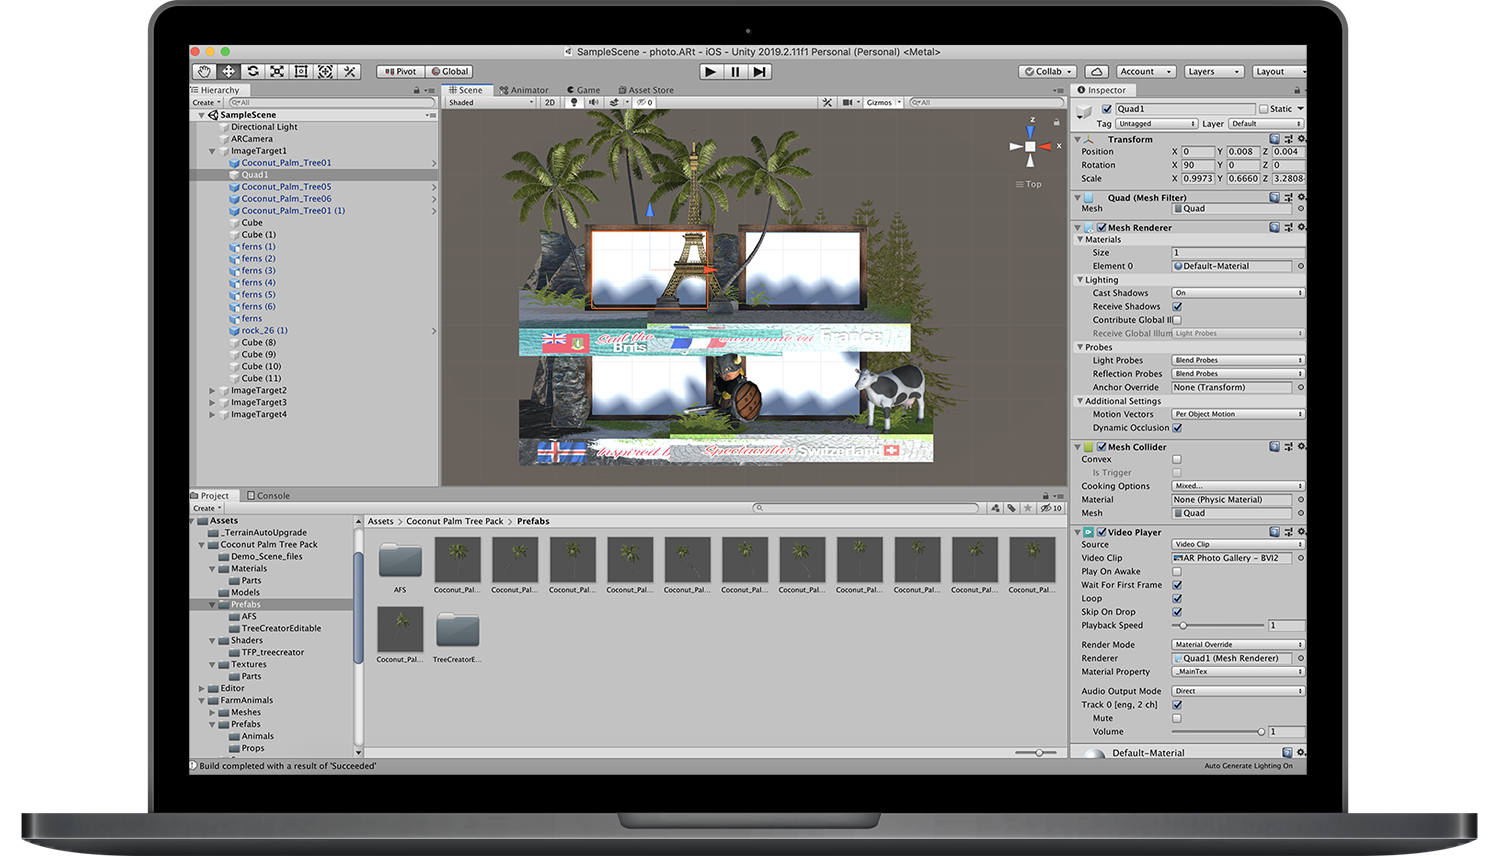Collapse the Video Player component

tap(1078, 532)
